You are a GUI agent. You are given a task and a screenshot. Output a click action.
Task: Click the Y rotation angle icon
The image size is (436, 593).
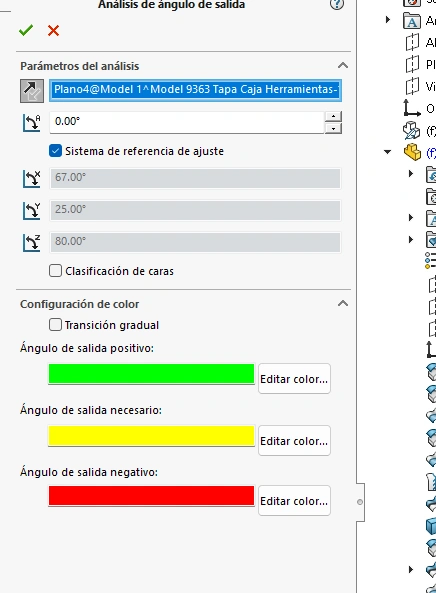click(x=31, y=211)
